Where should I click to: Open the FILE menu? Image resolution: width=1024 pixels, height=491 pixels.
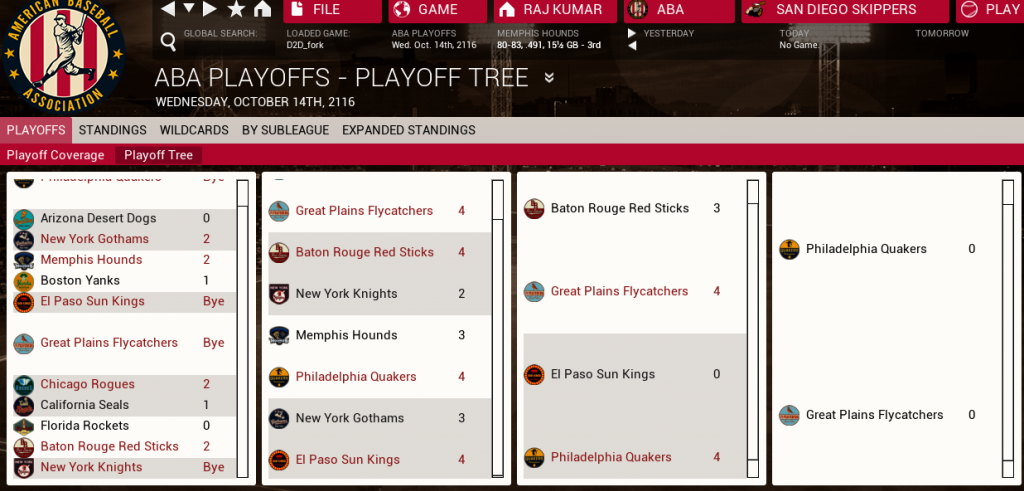[333, 10]
